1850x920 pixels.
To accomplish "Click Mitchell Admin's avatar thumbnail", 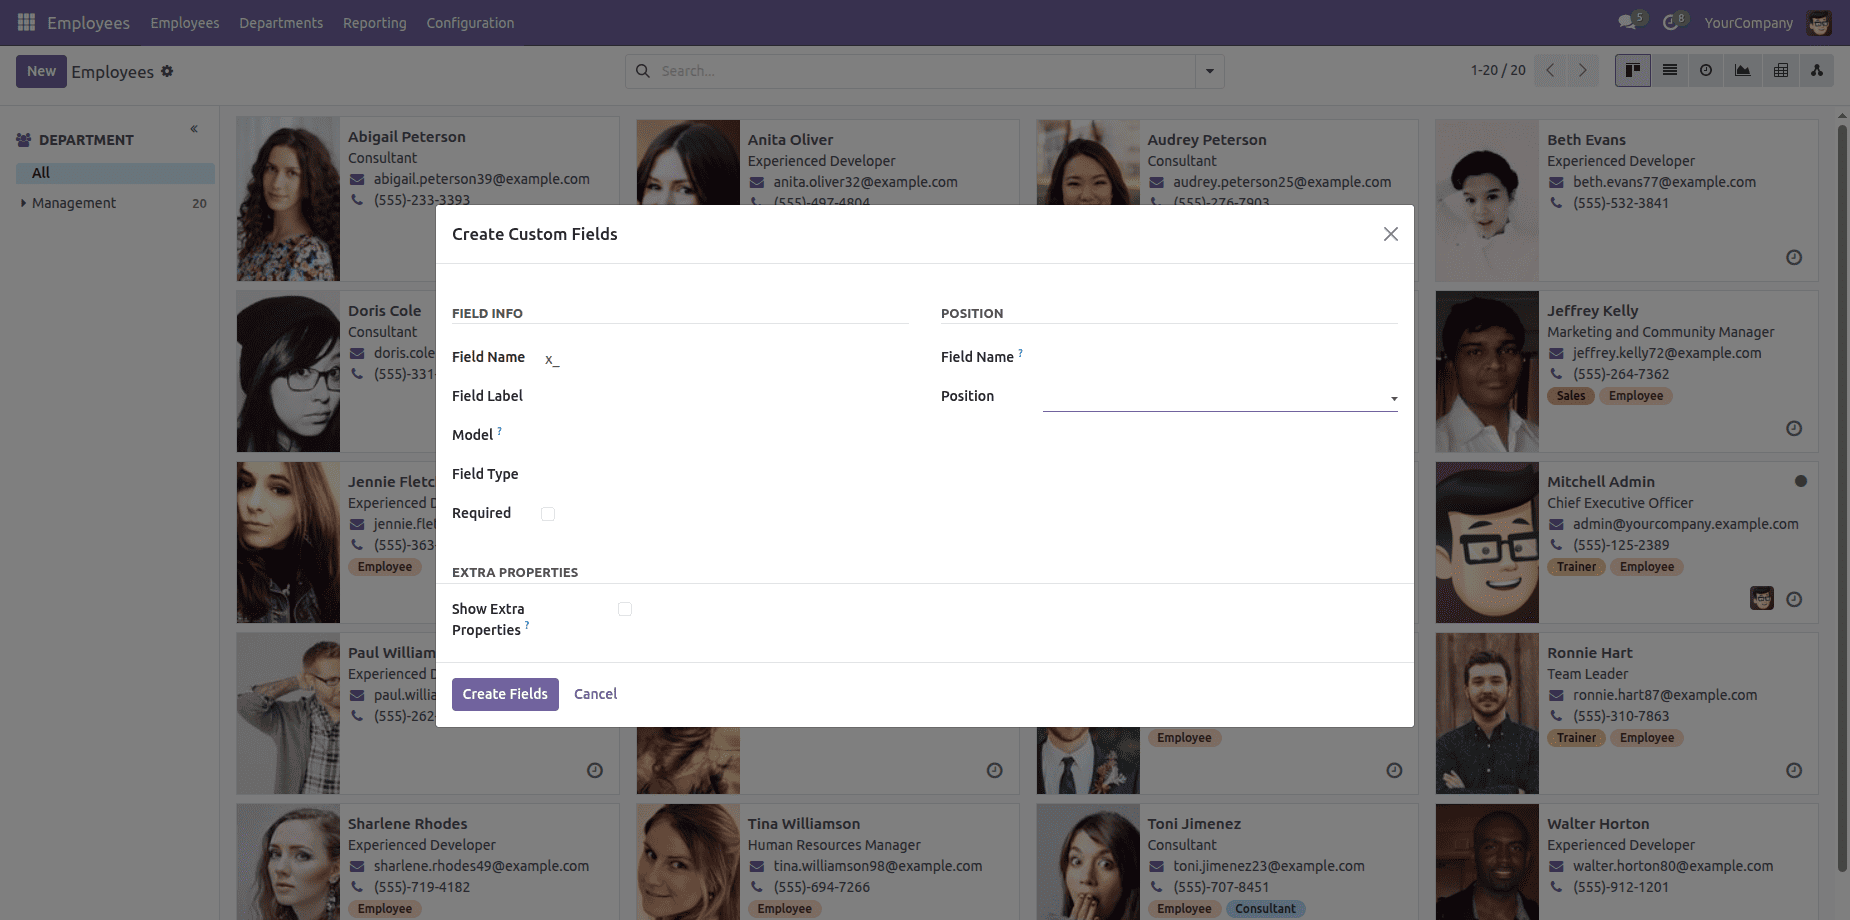I will 1487,543.
